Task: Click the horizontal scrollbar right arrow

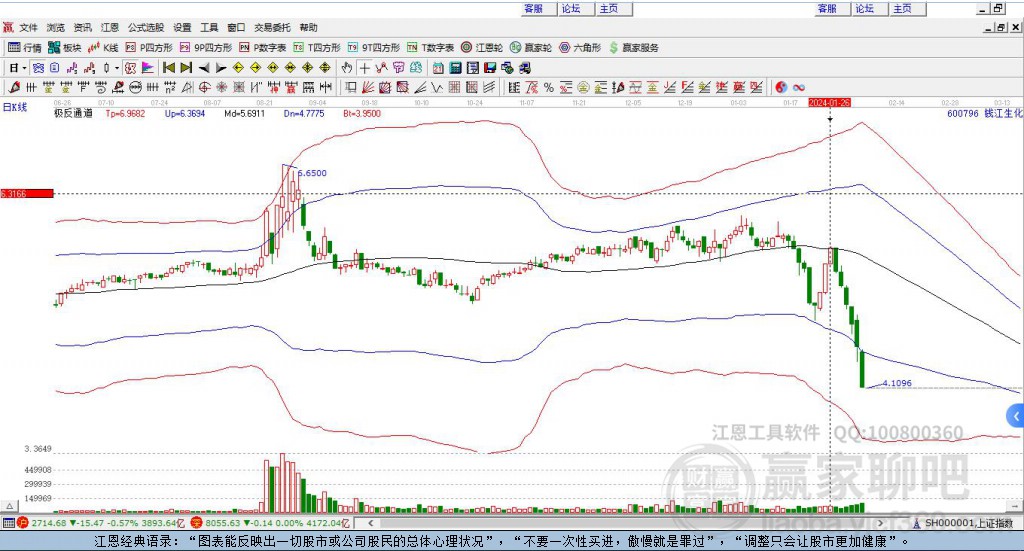Action: [x=880, y=523]
